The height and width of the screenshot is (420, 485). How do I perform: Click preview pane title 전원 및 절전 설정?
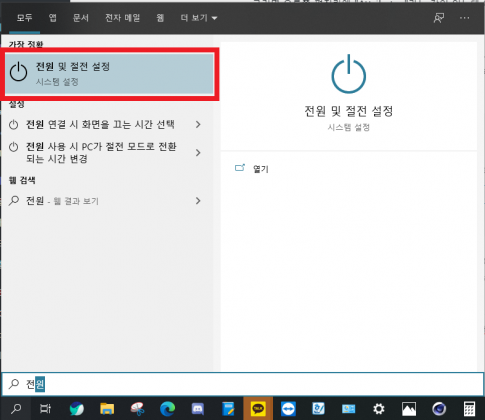(348, 111)
